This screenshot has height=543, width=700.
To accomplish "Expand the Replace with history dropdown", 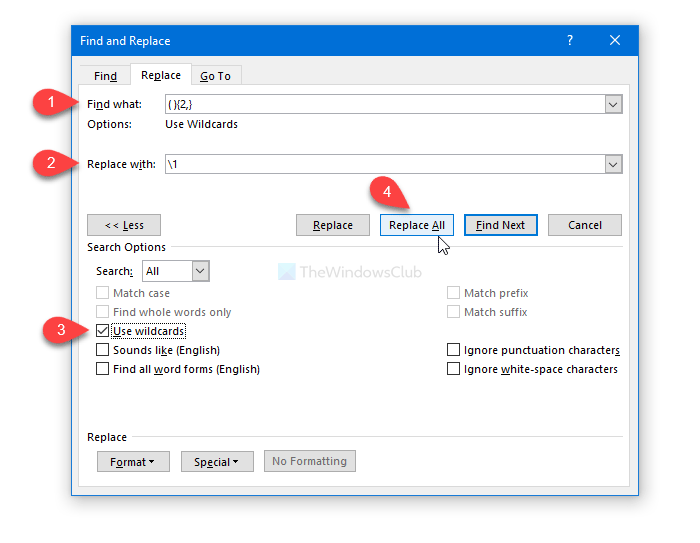I will 613,164.
